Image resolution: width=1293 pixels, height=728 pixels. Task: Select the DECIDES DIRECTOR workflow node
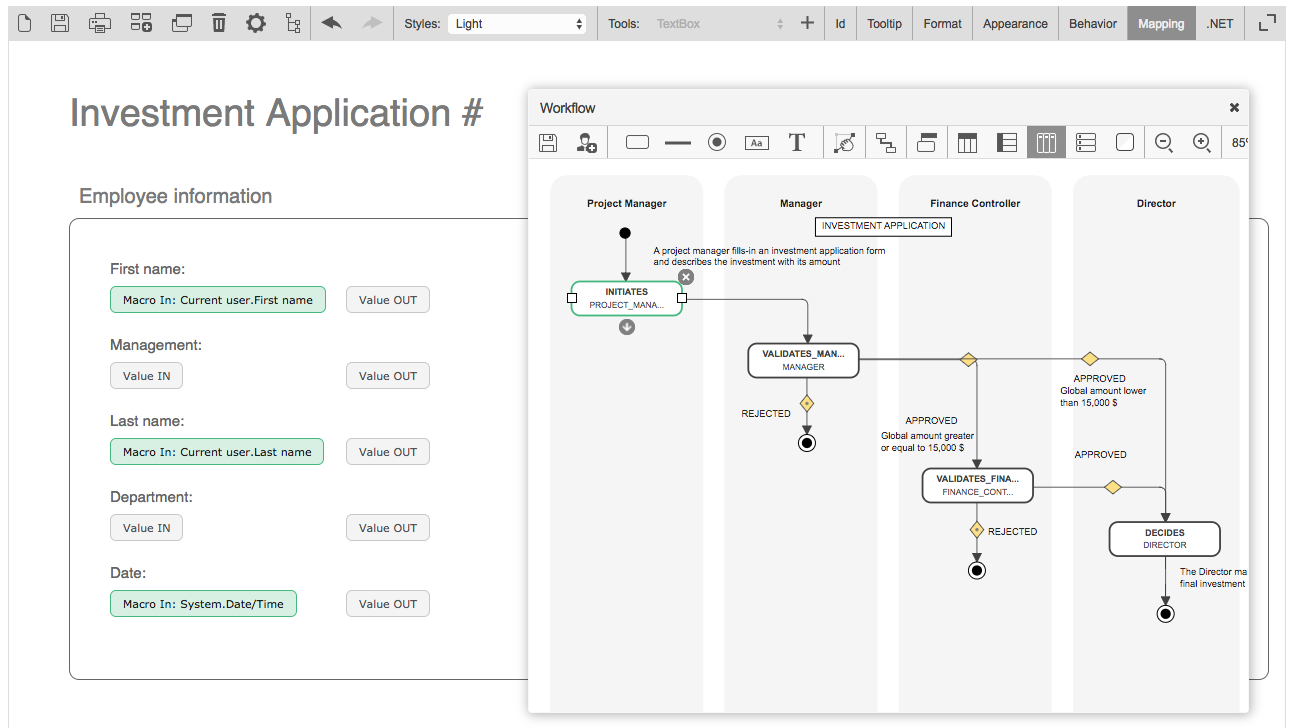click(1164, 539)
